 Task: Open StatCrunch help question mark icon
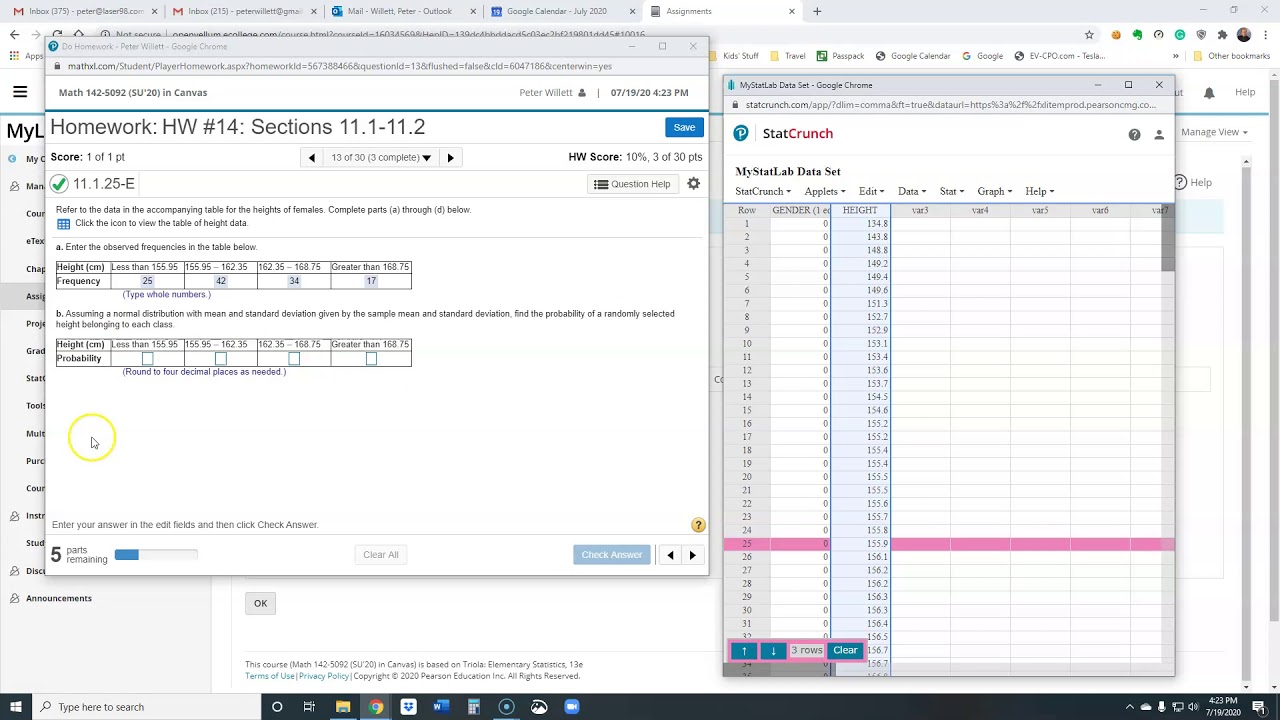point(1134,134)
